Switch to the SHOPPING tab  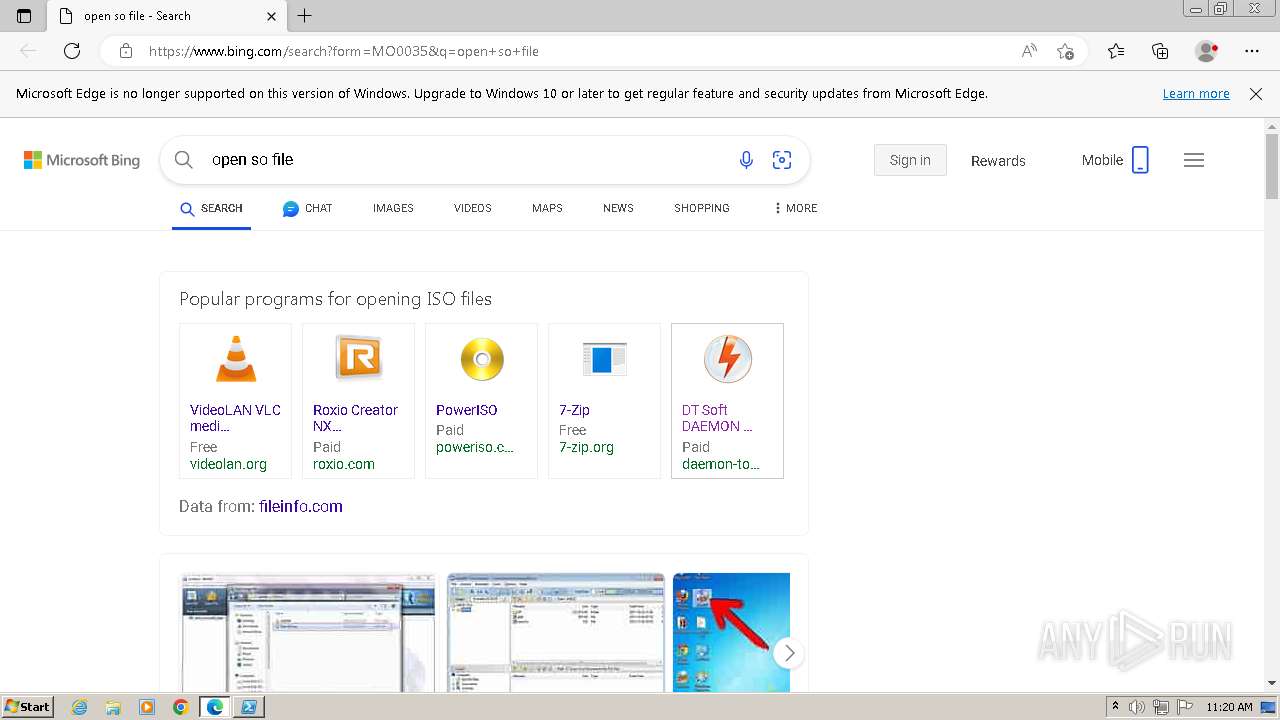point(701,208)
